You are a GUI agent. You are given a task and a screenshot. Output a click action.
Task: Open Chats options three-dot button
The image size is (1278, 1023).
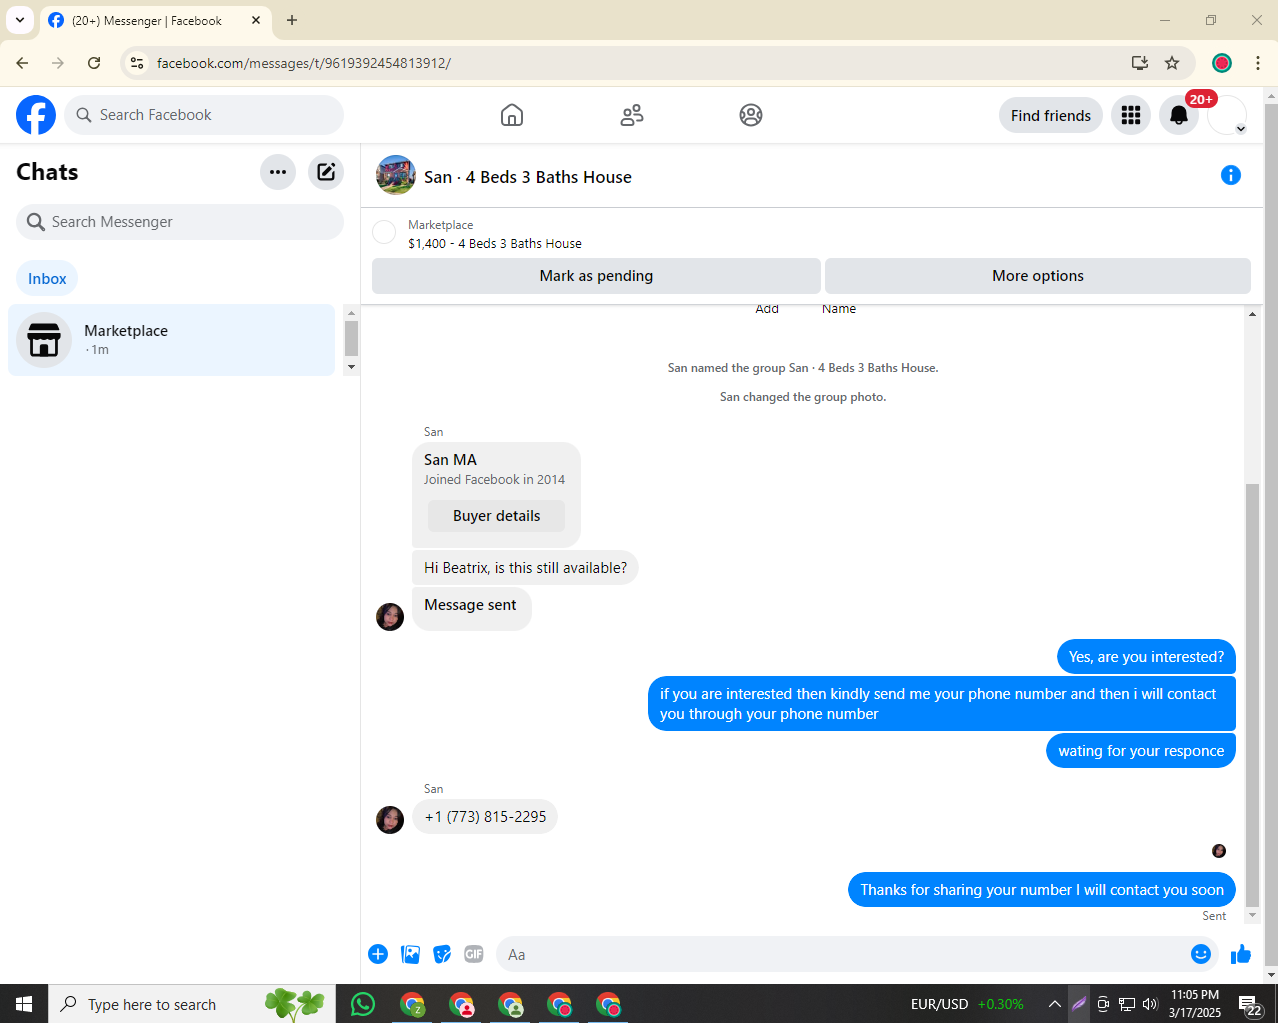click(x=278, y=172)
